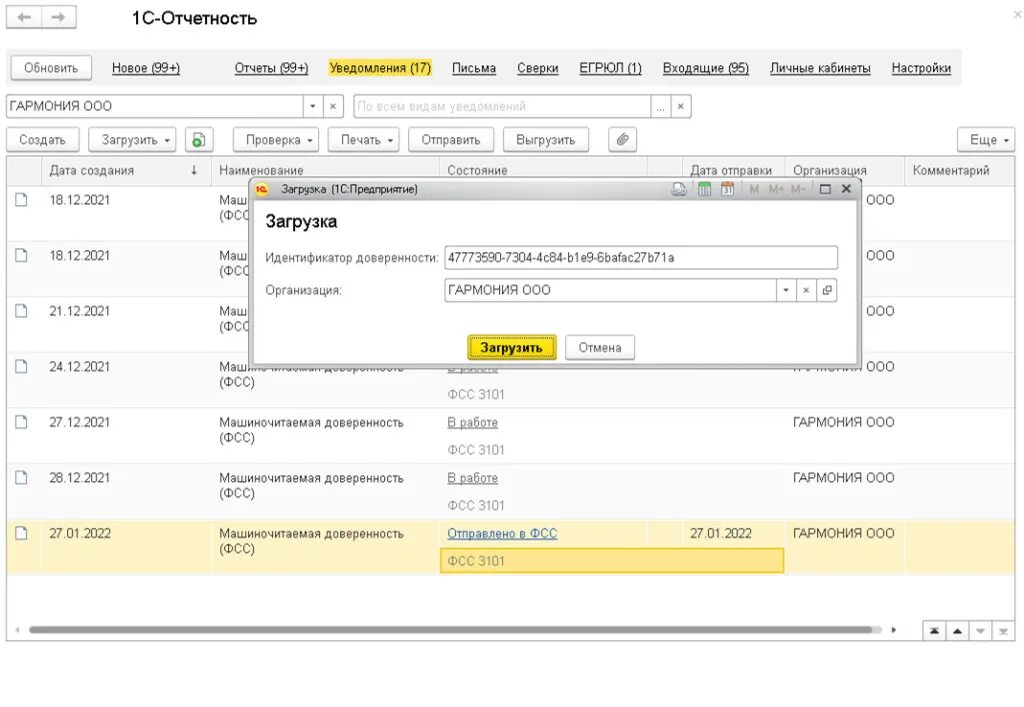The width and height of the screenshot is (1024, 707).
Task: Move up one row in the list
Action: pos(957,631)
